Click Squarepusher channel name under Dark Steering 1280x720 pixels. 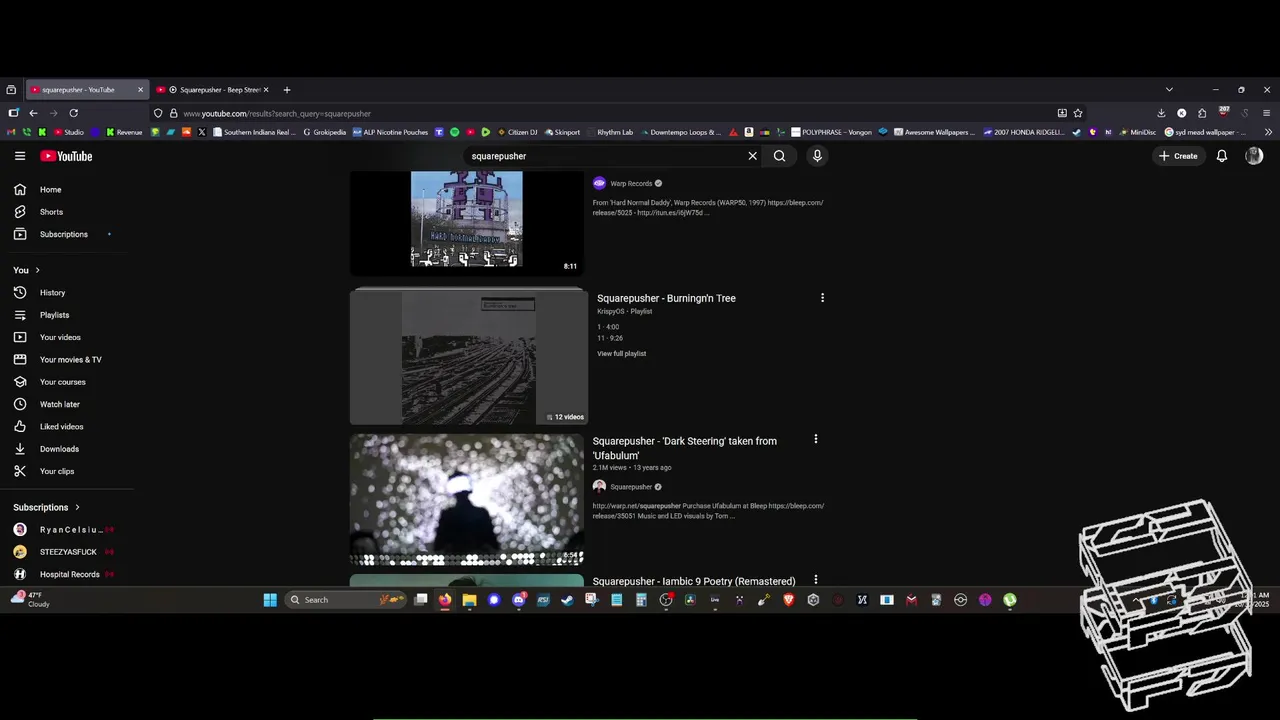(631, 487)
